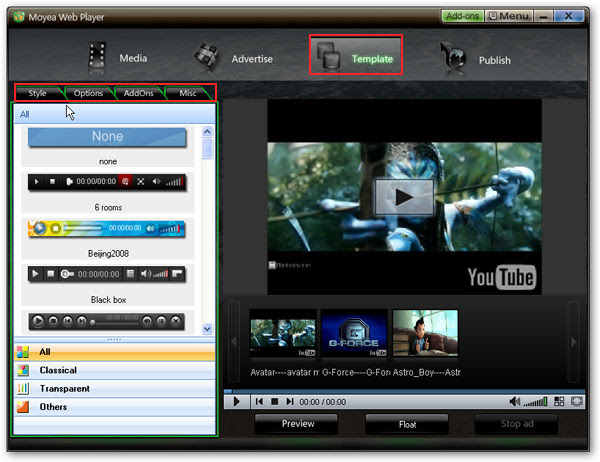Click the Float button
The width and height of the screenshot is (600, 462).
click(x=407, y=424)
